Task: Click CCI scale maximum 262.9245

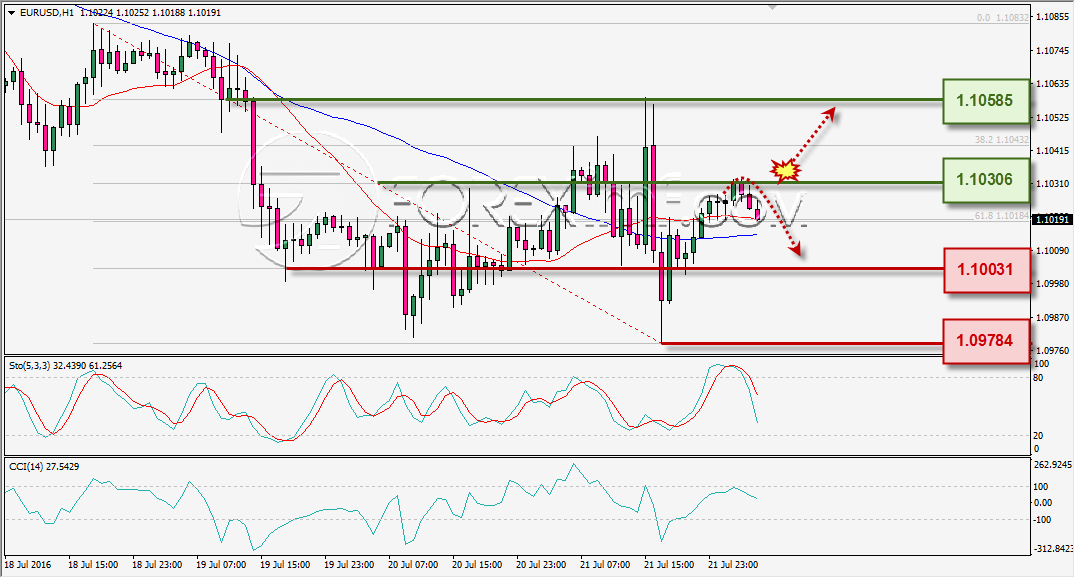Action: point(1052,465)
